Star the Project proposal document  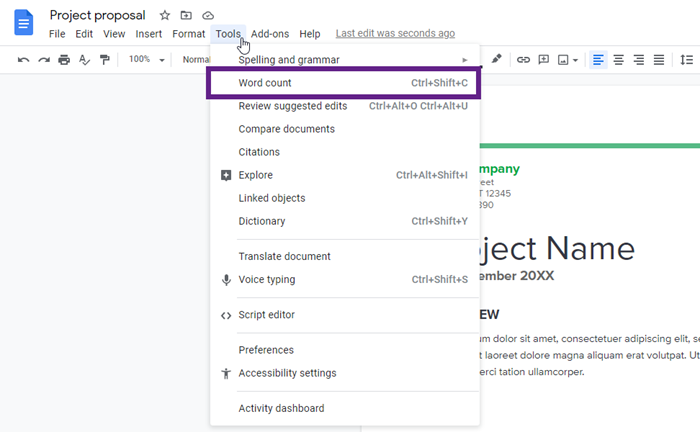tap(165, 15)
